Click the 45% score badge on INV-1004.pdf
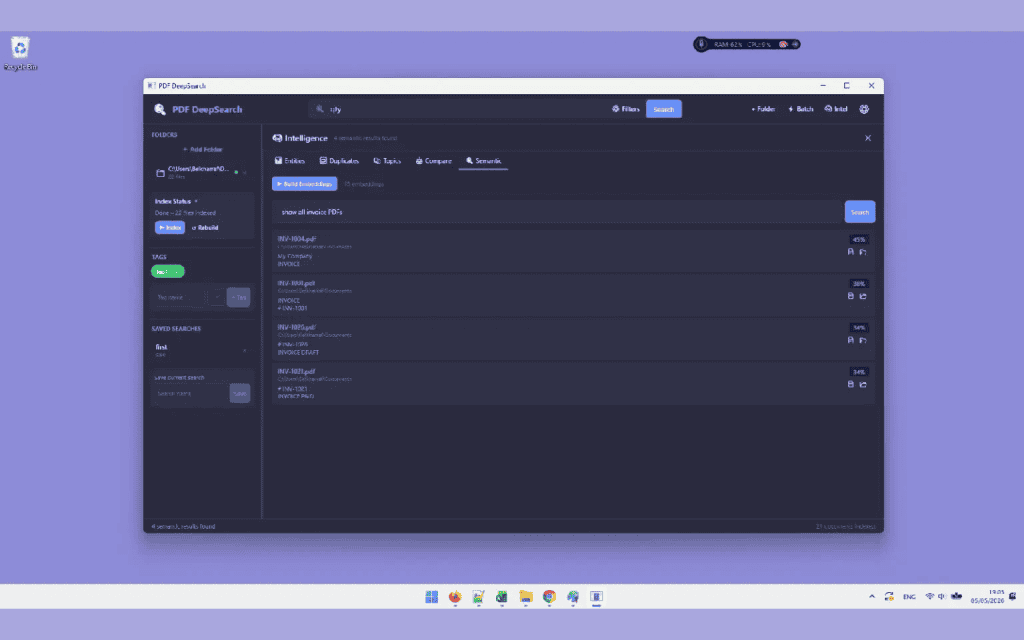 coord(858,240)
